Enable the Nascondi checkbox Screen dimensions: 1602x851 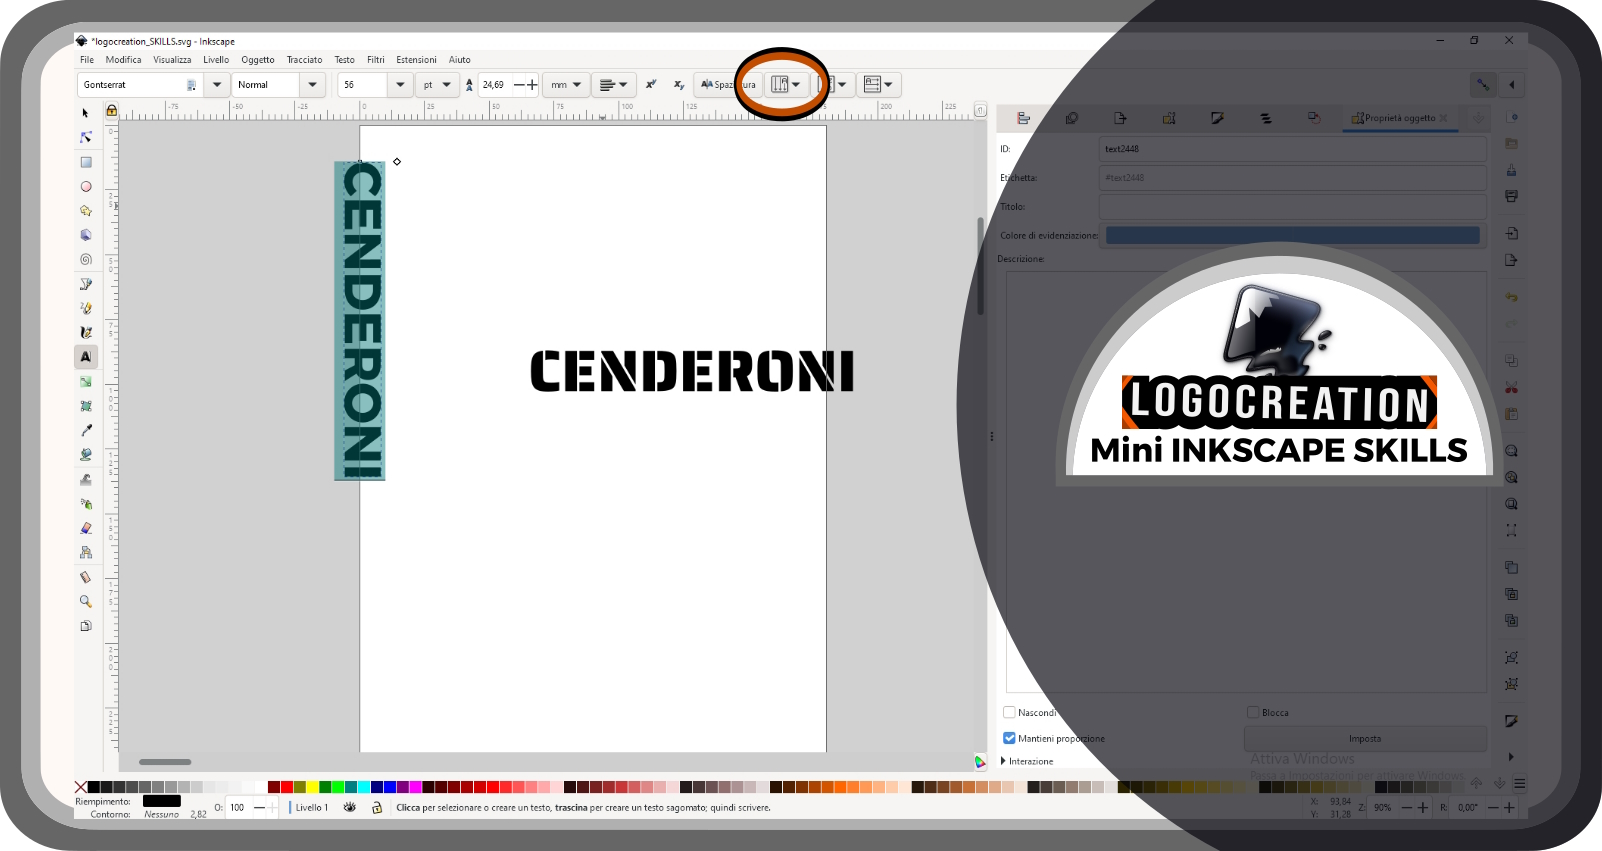[x=1009, y=712]
